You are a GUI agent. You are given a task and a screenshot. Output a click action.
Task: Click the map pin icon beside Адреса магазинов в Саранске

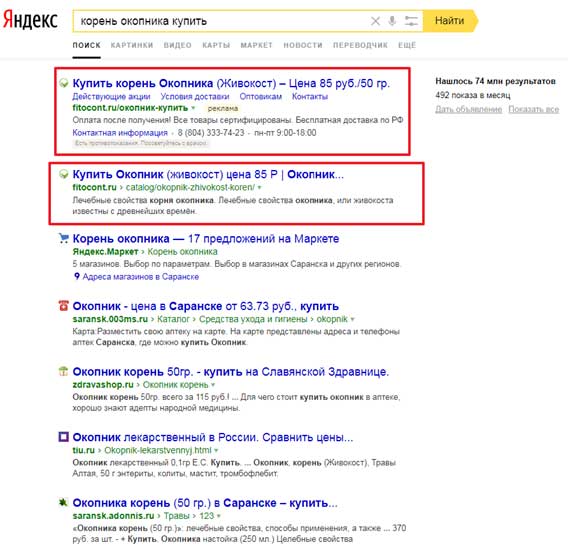coord(76,276)
